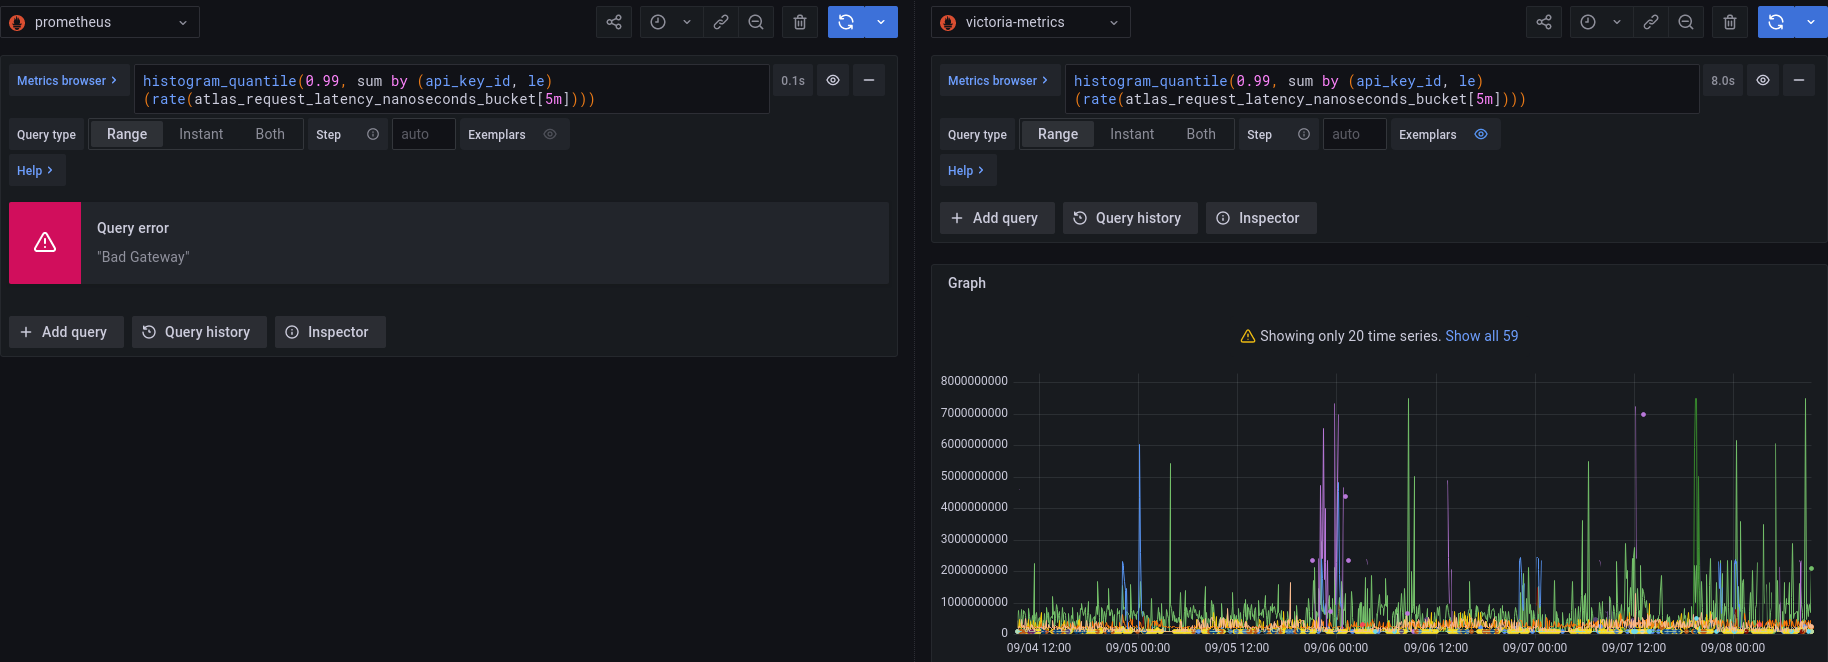Zoom out time range in left pane
The width and height of the screenshot is (1828, 662).
click(756, 22)
